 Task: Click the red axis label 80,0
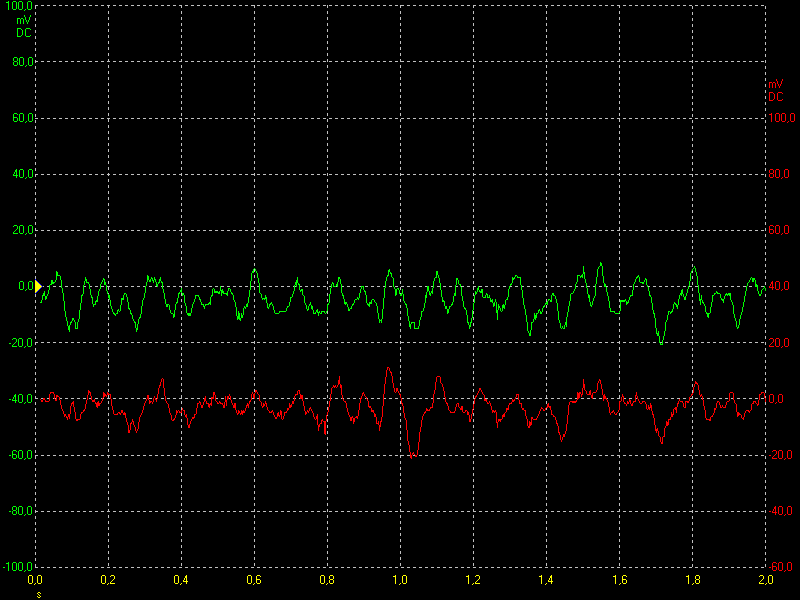[x=779, y=174]
